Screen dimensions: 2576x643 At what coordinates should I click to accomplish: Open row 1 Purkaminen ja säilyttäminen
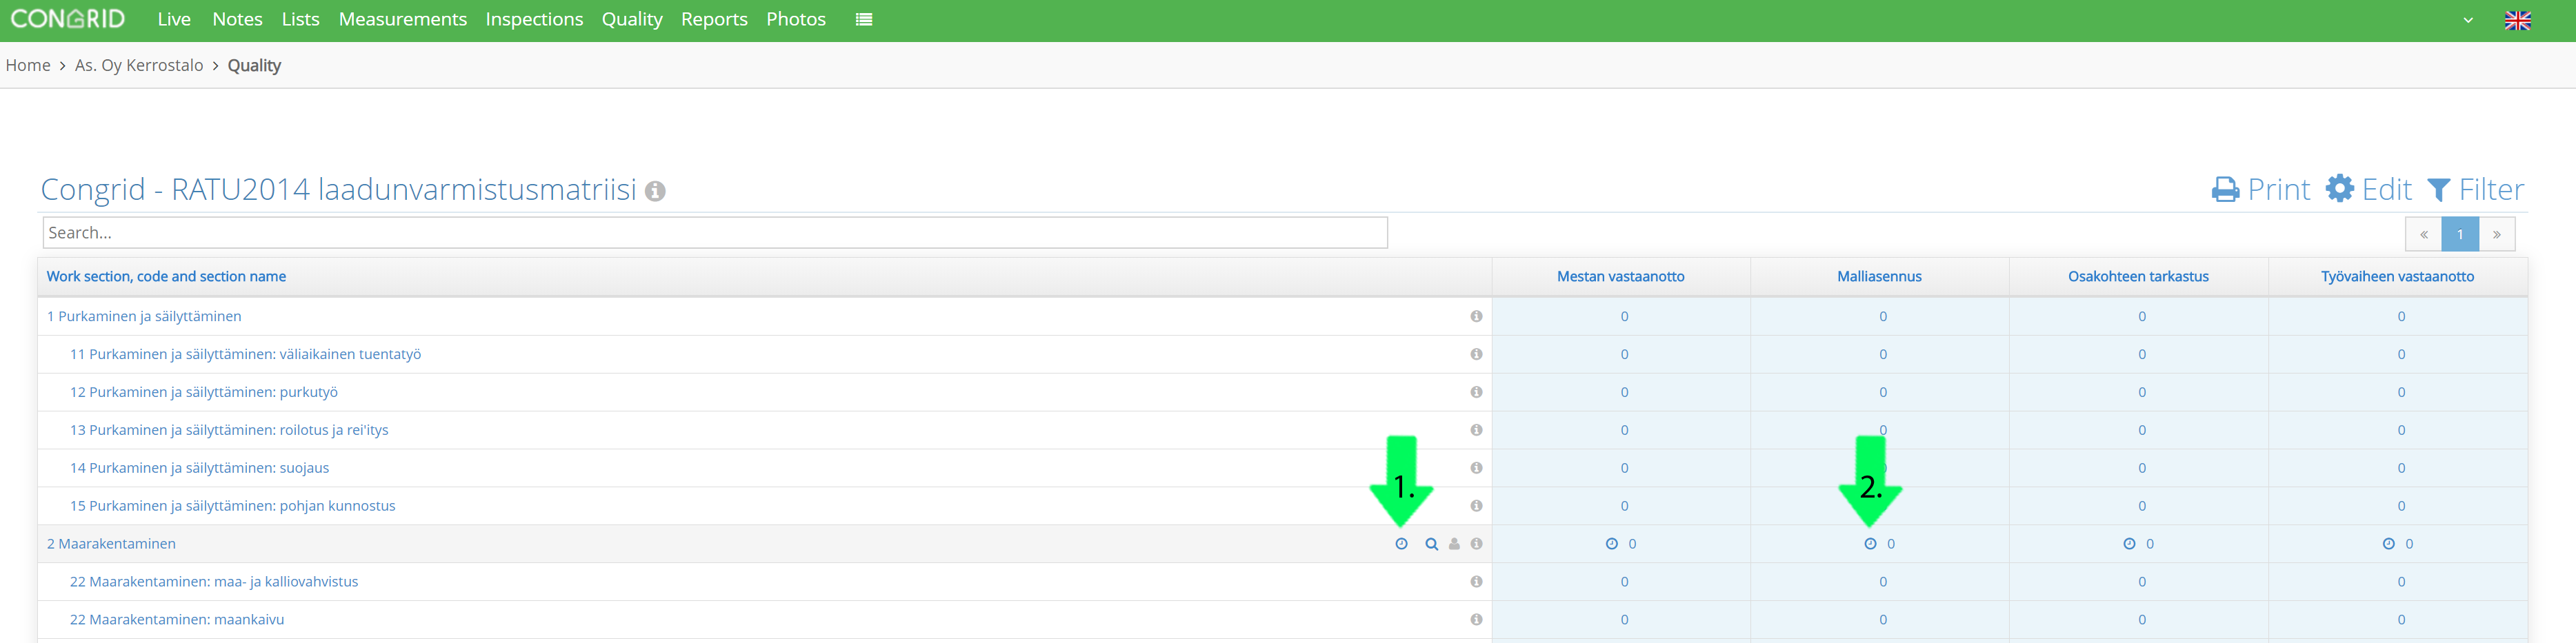[144, 316]
